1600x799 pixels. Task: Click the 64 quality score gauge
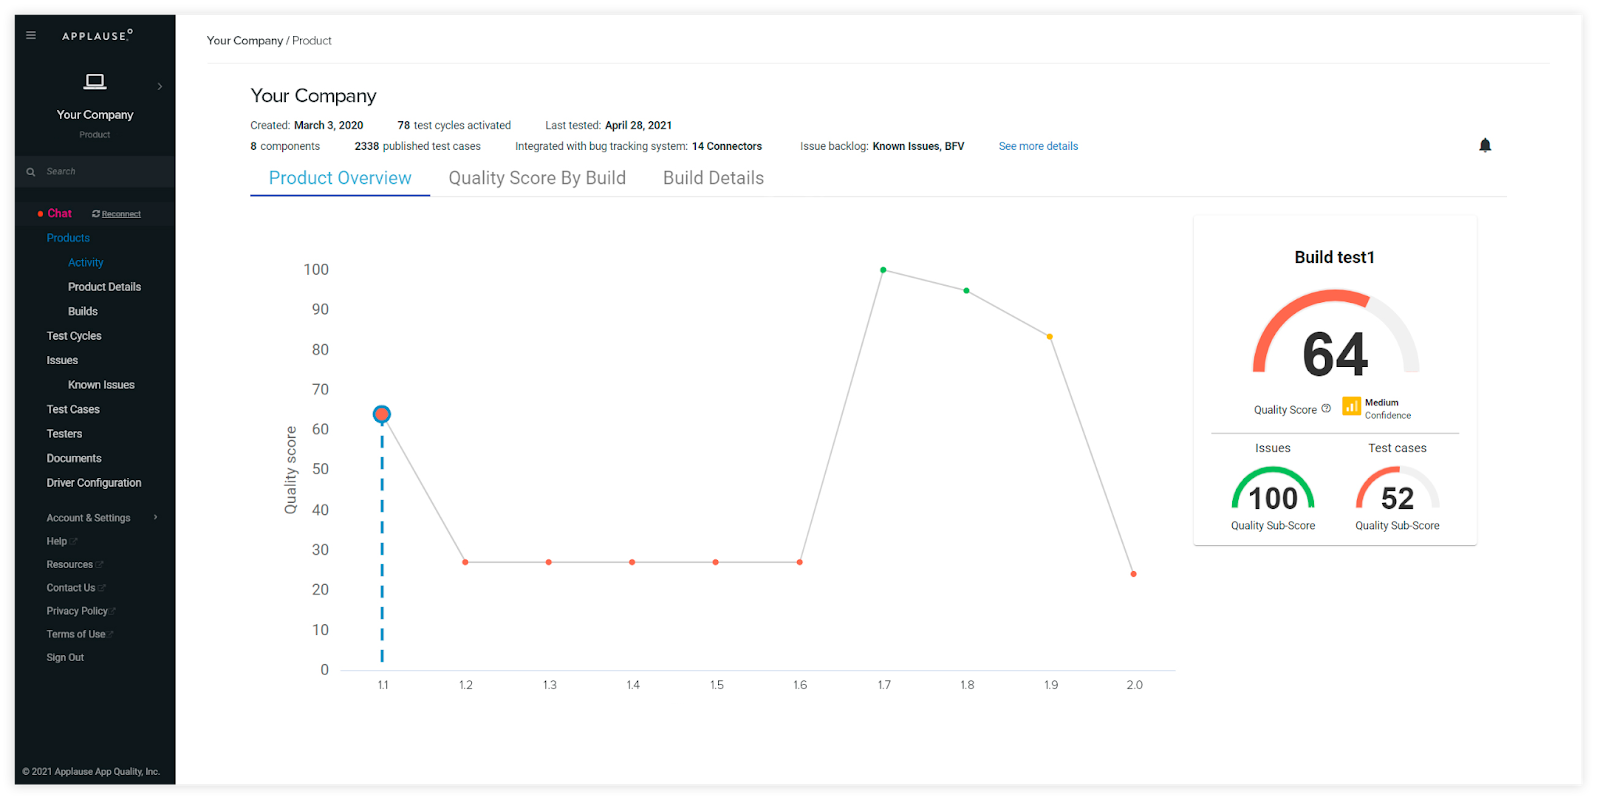pyautogui.click(x=1335, y=334)
